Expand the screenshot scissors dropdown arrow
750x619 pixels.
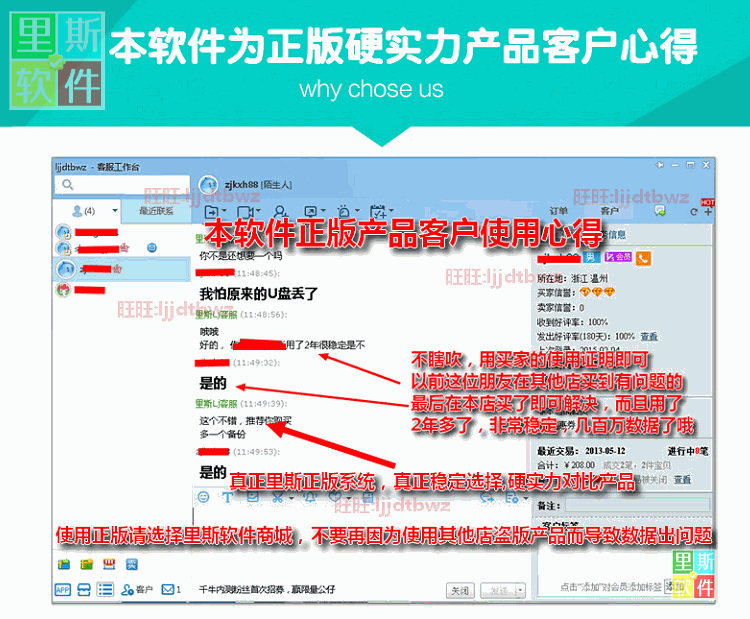pyautogui.click(x=291, y=498)
